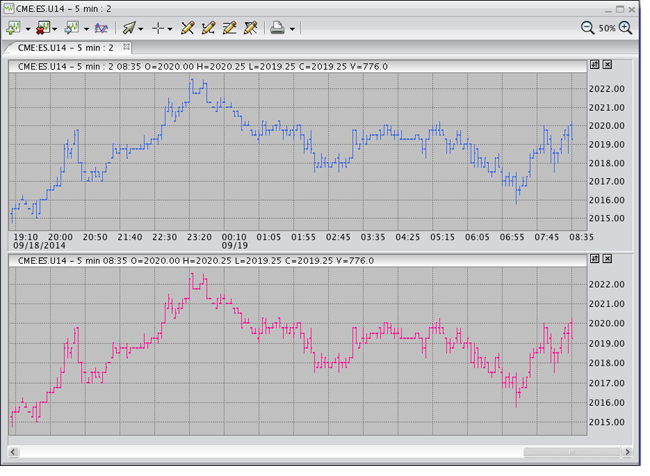This screenshot has width=650, height=476.
Task: Expand the blue-arrow chart dropdown
Action: (86, 29)
